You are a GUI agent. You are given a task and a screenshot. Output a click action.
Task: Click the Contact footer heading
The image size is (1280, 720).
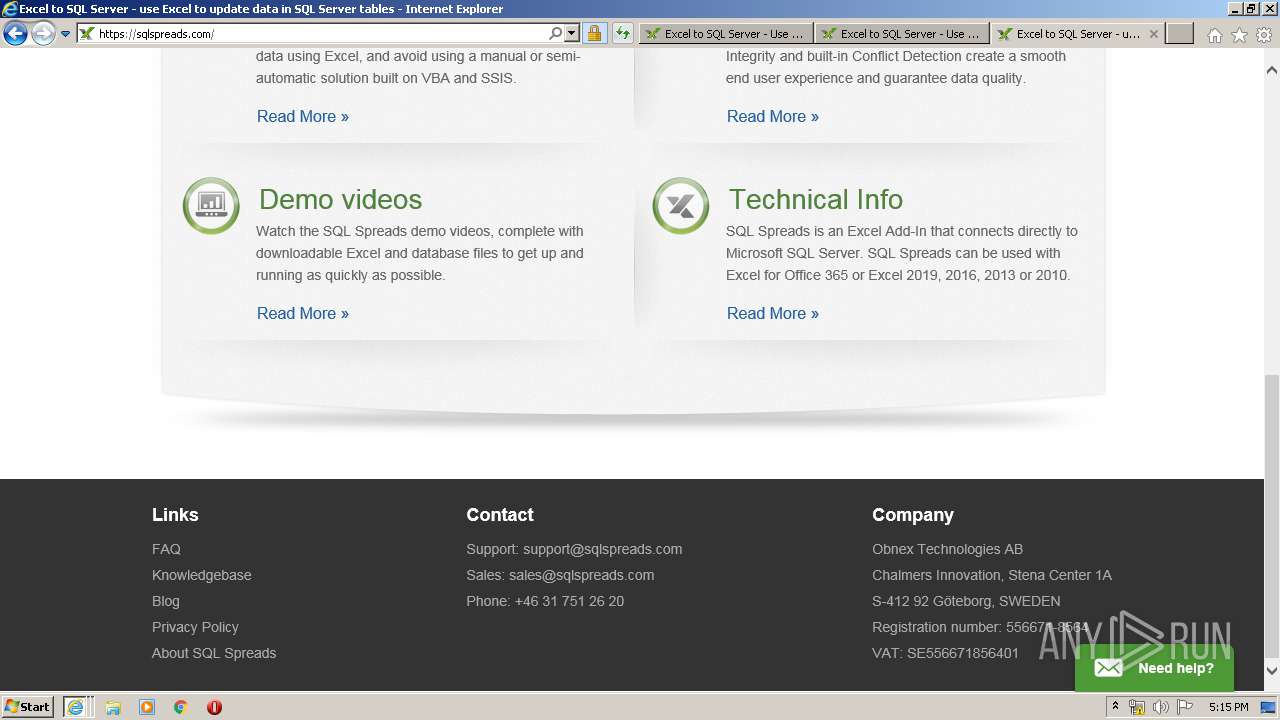pyautogui.click(x=500, y=515)
